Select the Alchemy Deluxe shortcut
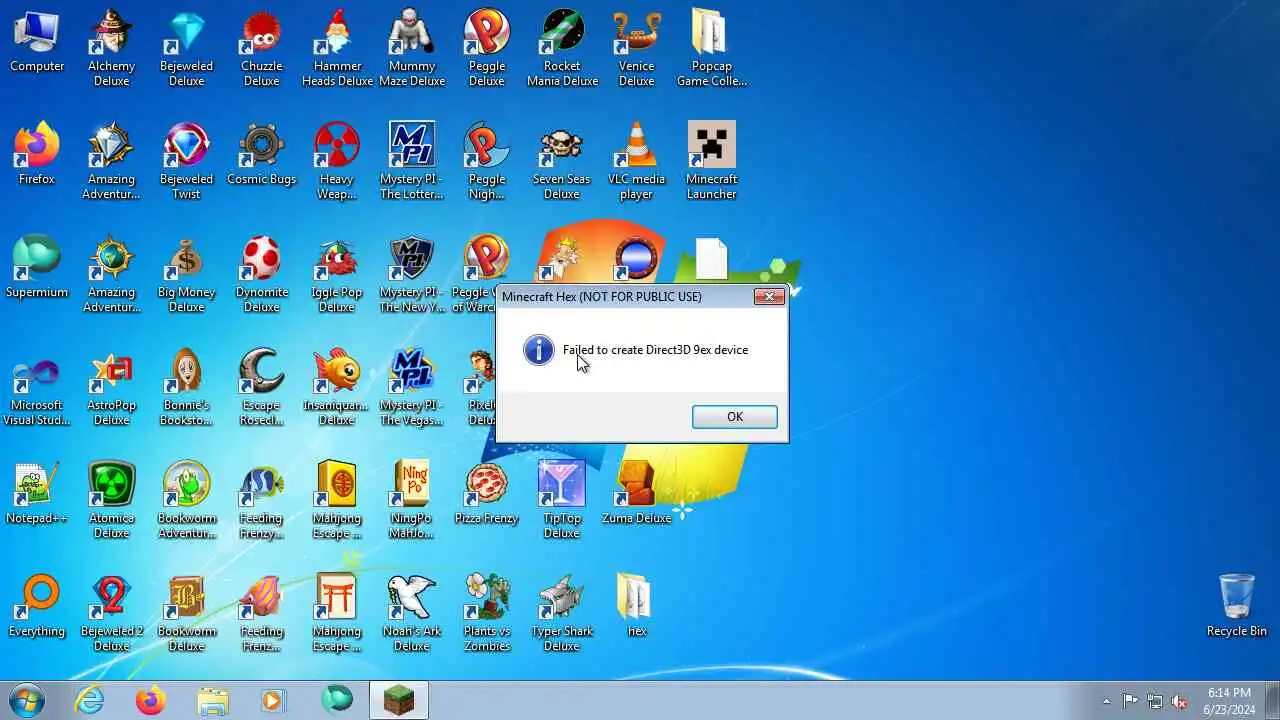 pyautogui.click(x=112, y=48)
